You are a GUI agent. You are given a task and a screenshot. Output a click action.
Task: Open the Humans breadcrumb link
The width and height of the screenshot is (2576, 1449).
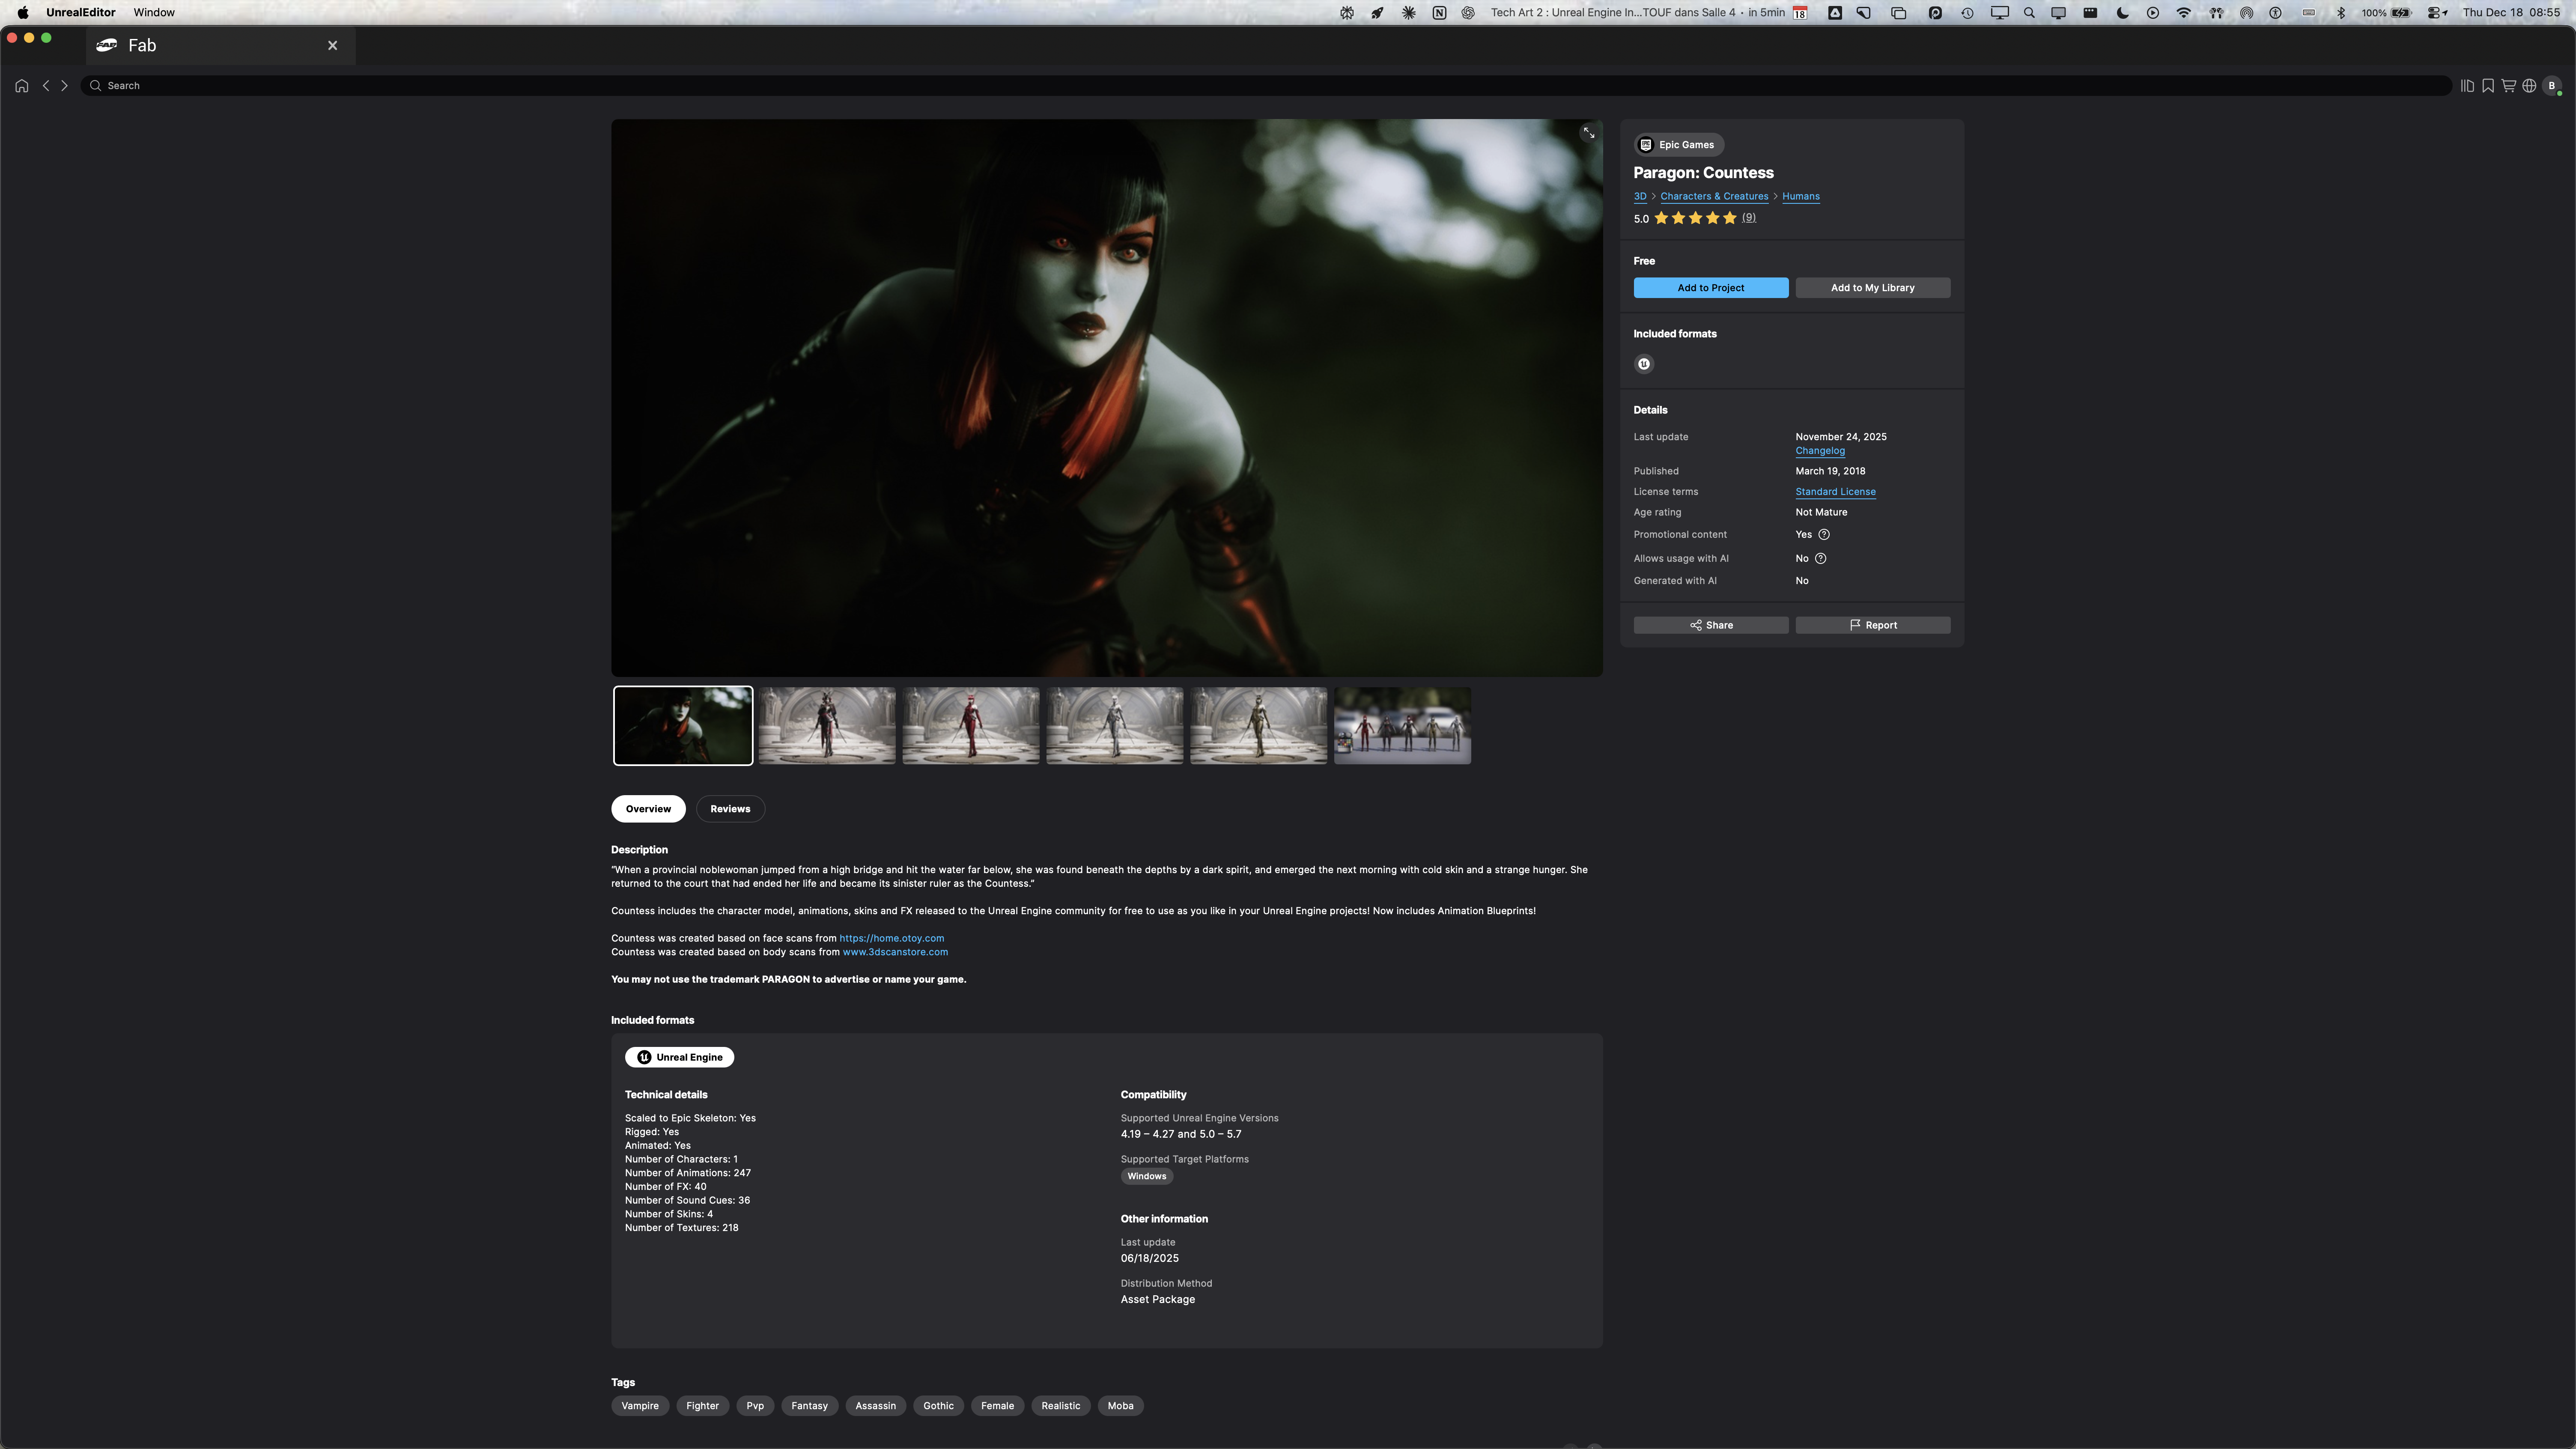point(1801,197)
